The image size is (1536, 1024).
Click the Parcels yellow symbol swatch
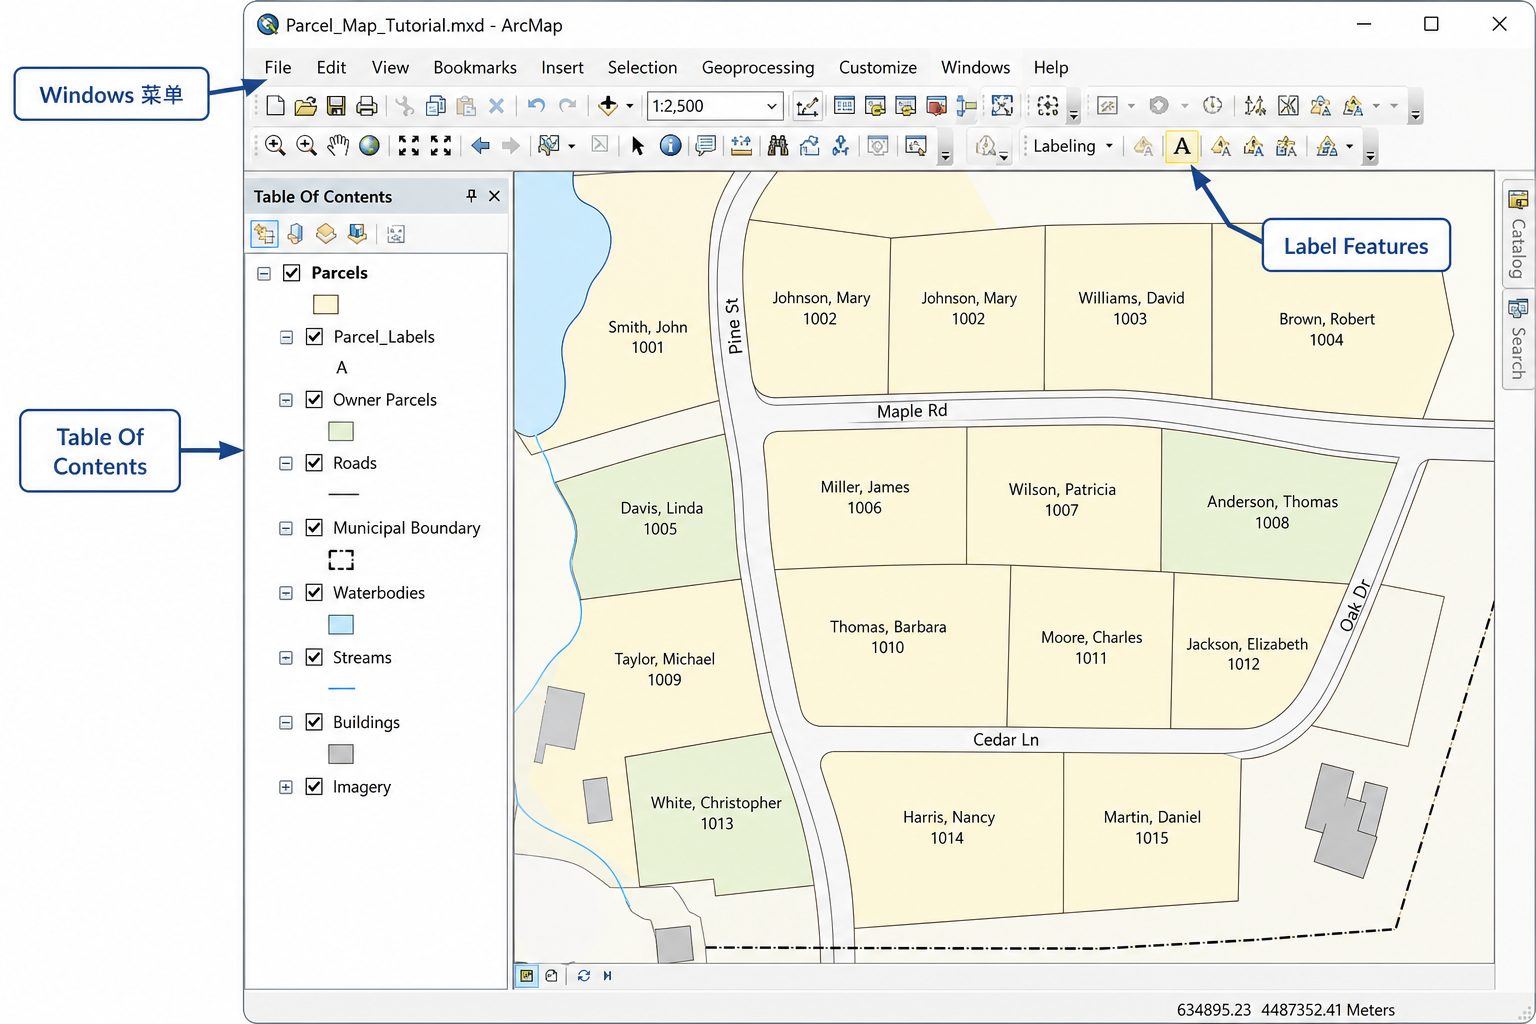click(x=326, y=304)
